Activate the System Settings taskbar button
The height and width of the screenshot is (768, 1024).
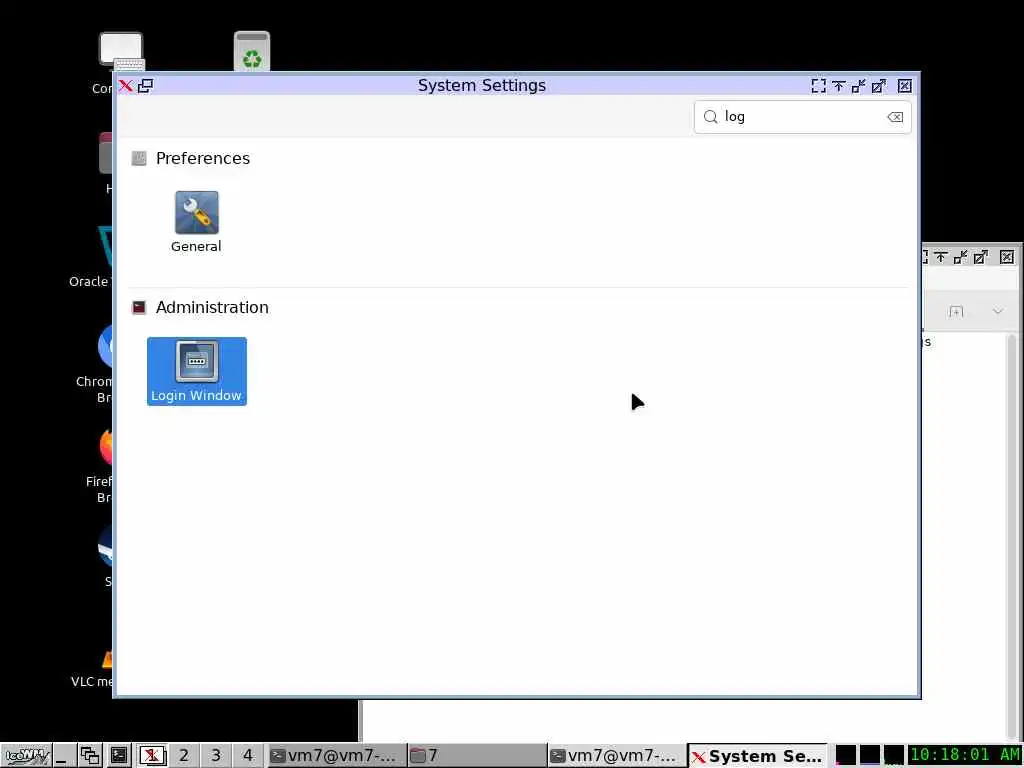point(758,756)
